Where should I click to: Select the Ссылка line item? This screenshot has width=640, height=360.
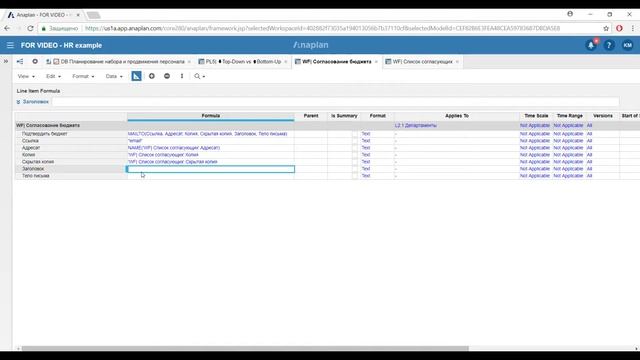tap(30, 141)
